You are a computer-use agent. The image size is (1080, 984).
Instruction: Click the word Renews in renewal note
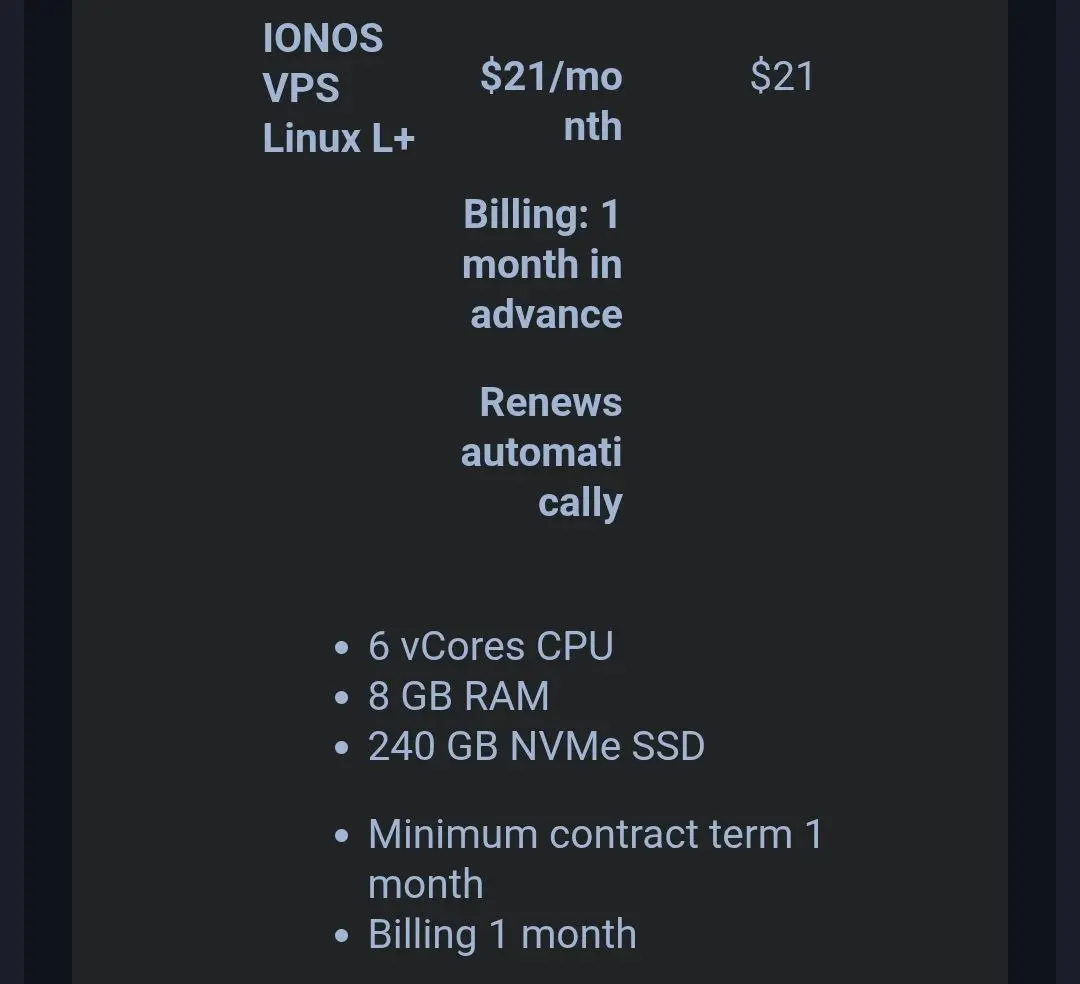coord(551,402)
